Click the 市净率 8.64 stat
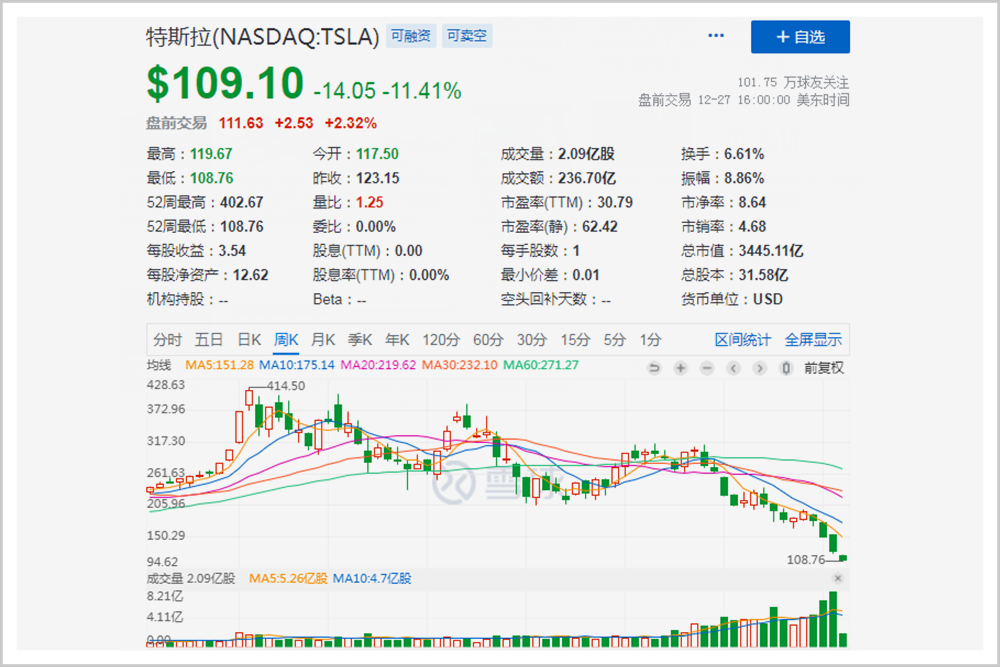The image size is (1000, 667). 724,202
